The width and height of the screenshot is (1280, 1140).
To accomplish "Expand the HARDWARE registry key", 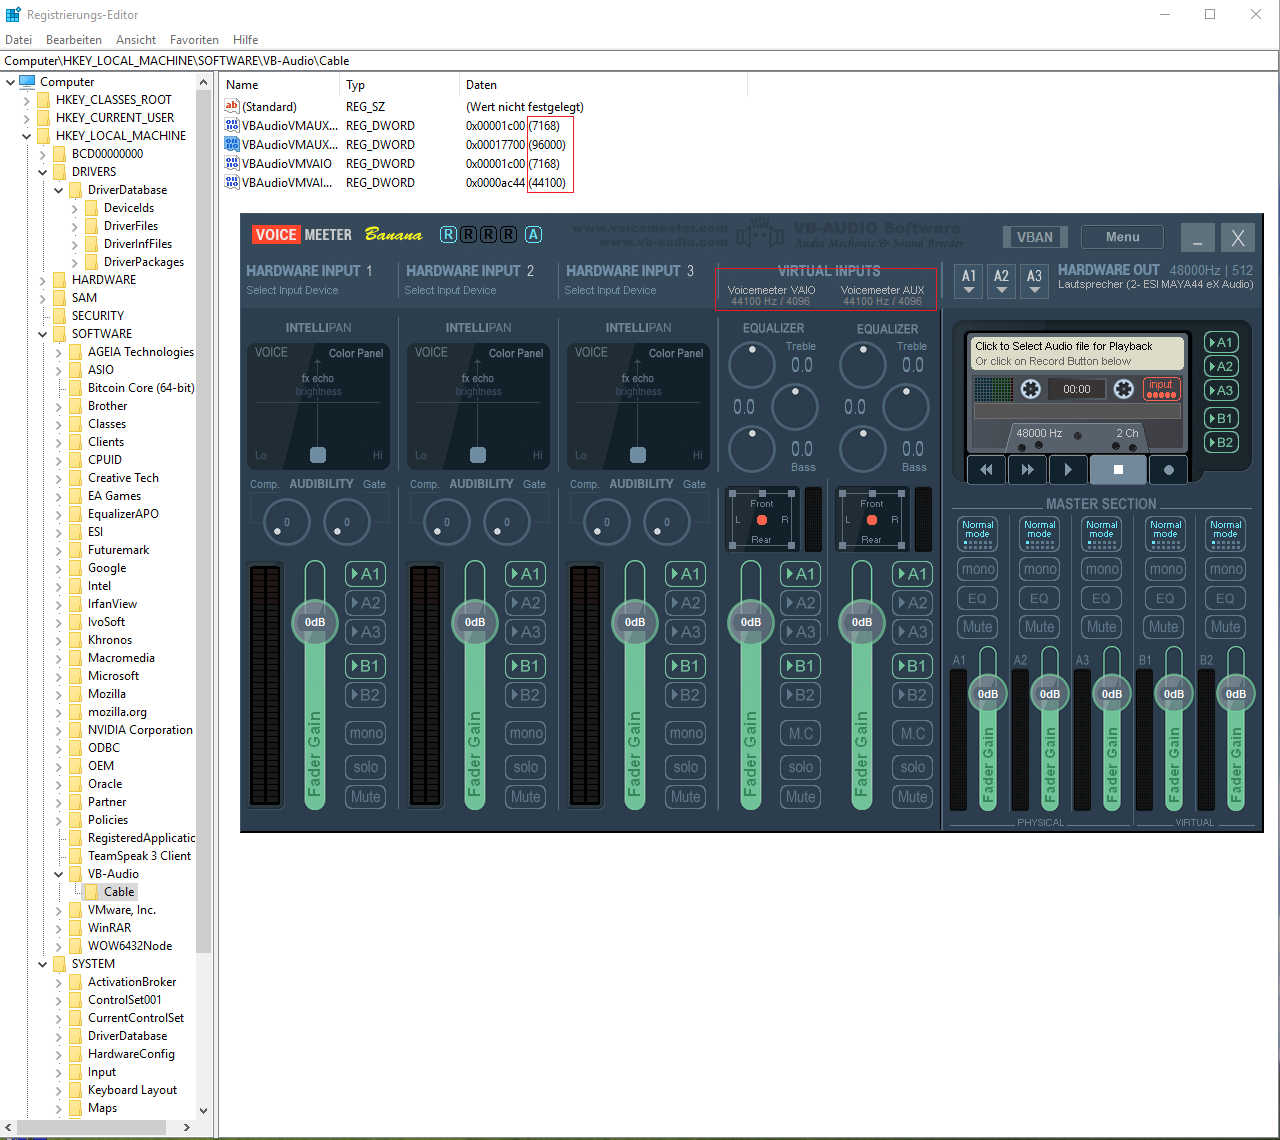I will tap(43, 280).
